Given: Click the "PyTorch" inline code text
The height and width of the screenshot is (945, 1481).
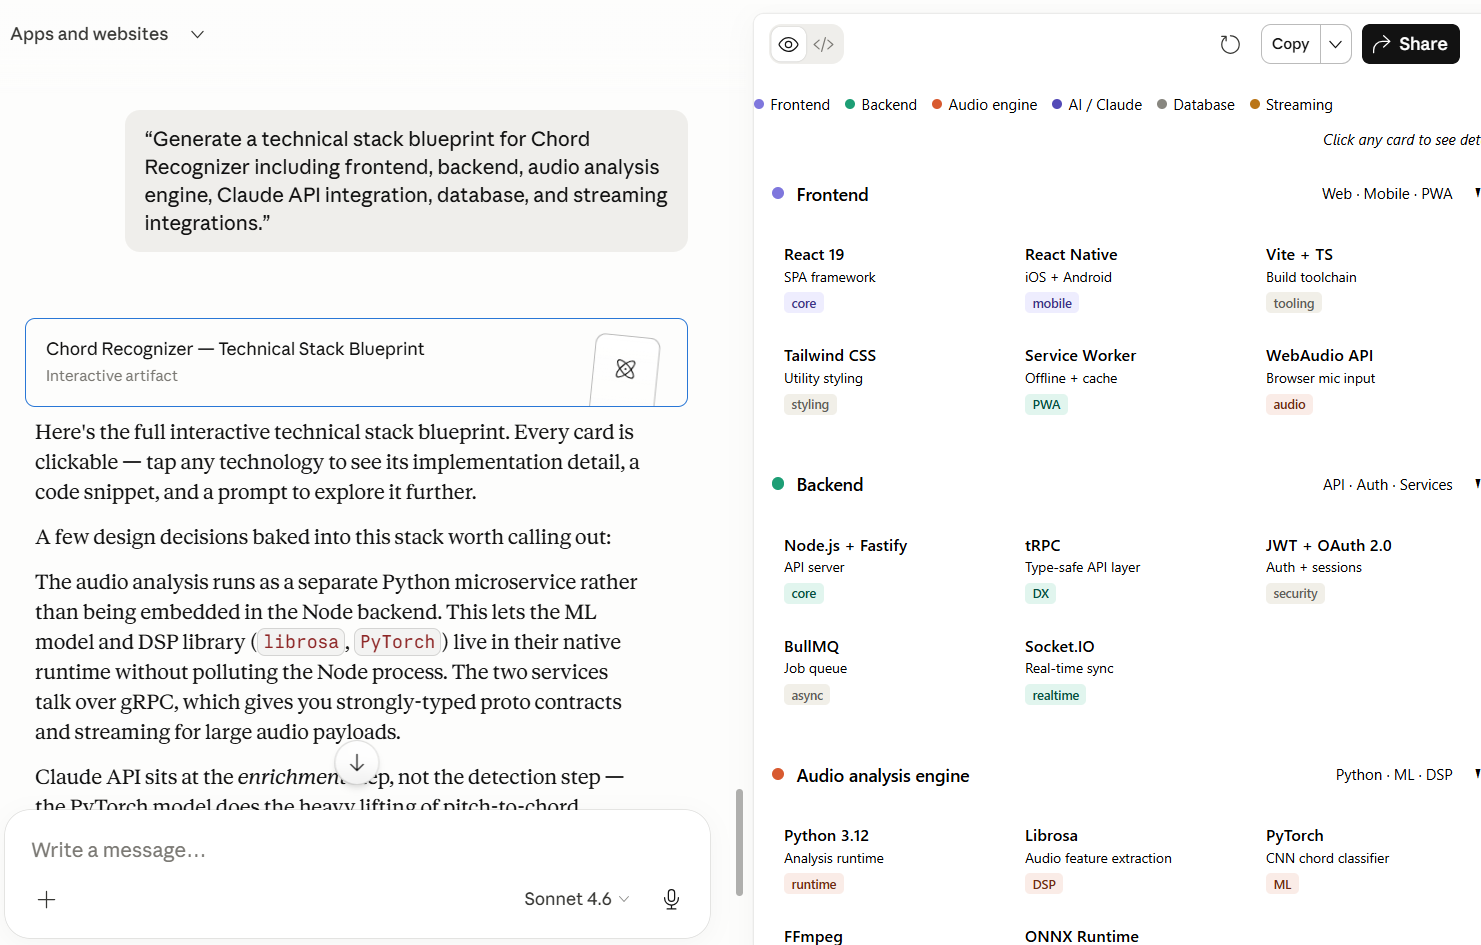Looking at the screenshot, I should (x=397, y=642).
